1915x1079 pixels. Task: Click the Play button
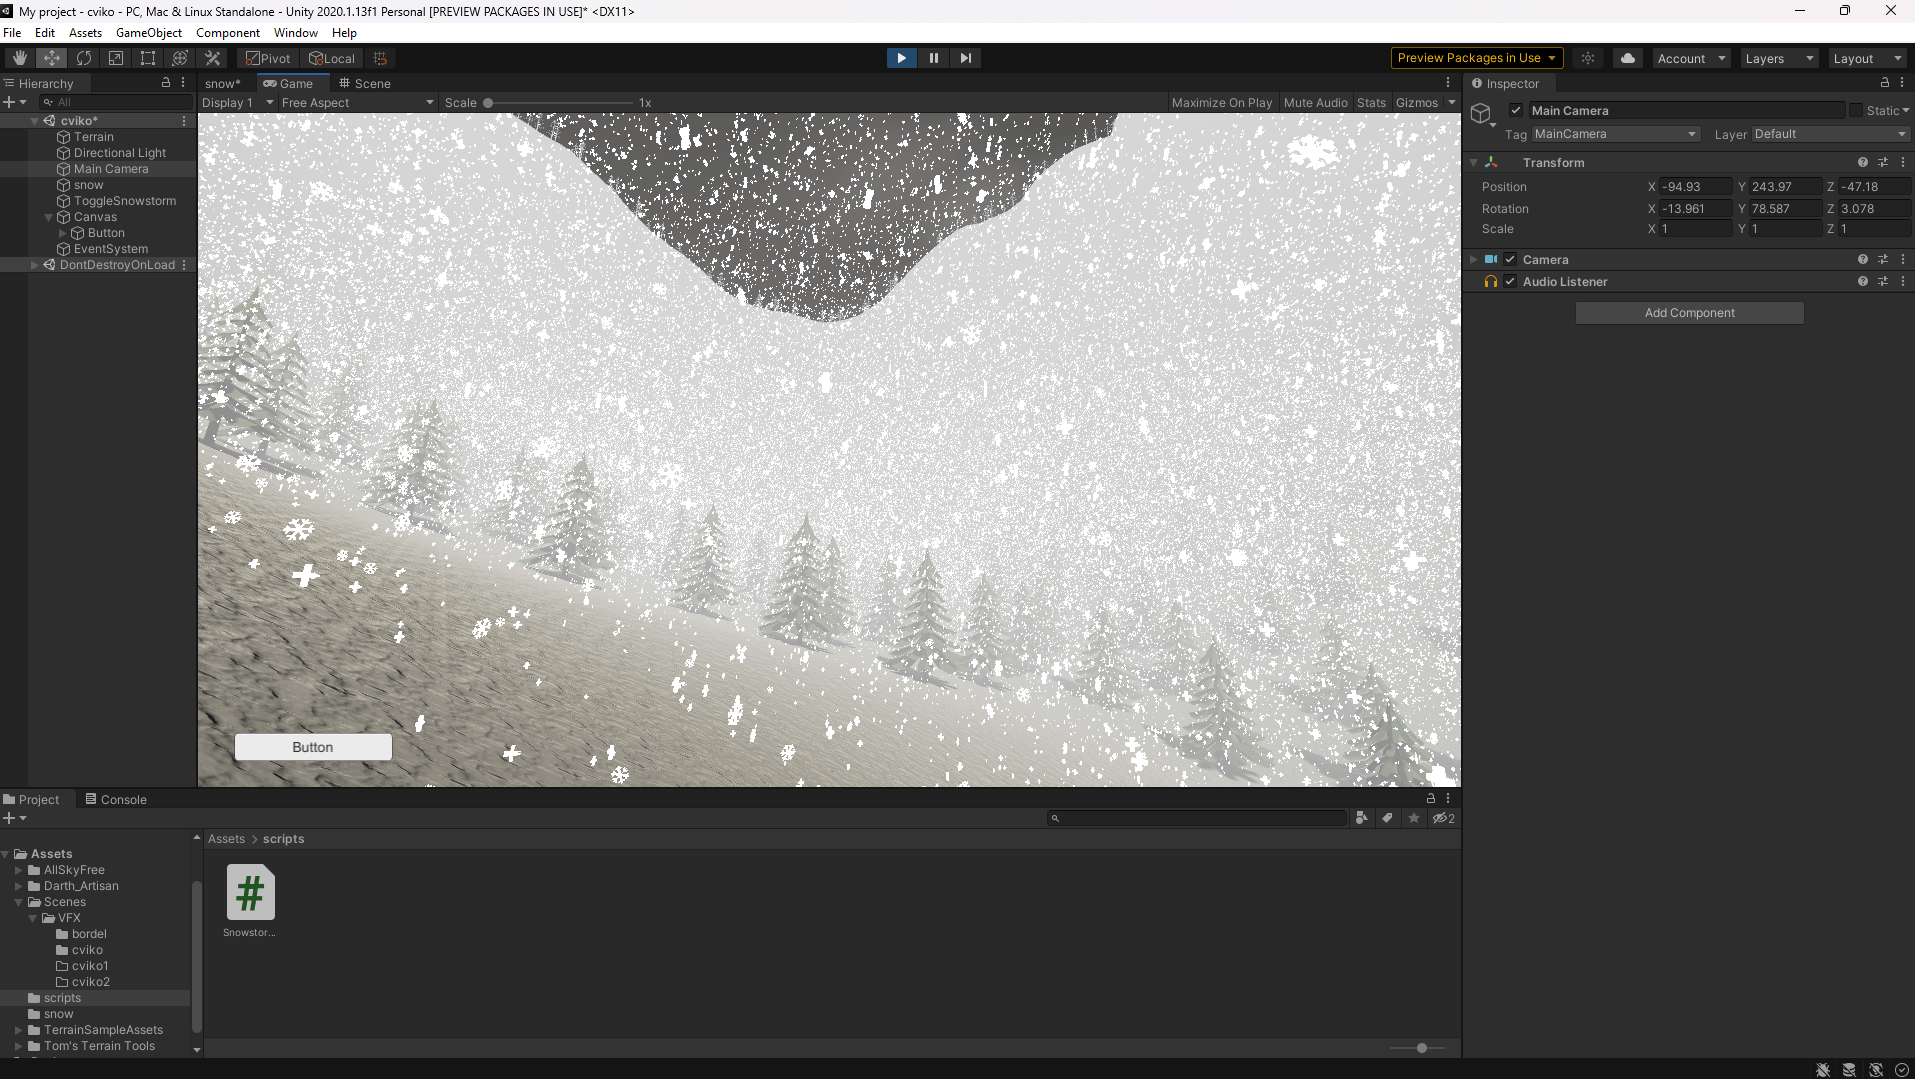coord(902,58)
